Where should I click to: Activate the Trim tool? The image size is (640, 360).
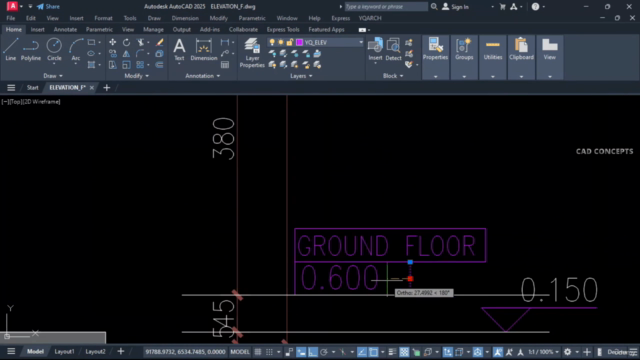click(140, 42)
